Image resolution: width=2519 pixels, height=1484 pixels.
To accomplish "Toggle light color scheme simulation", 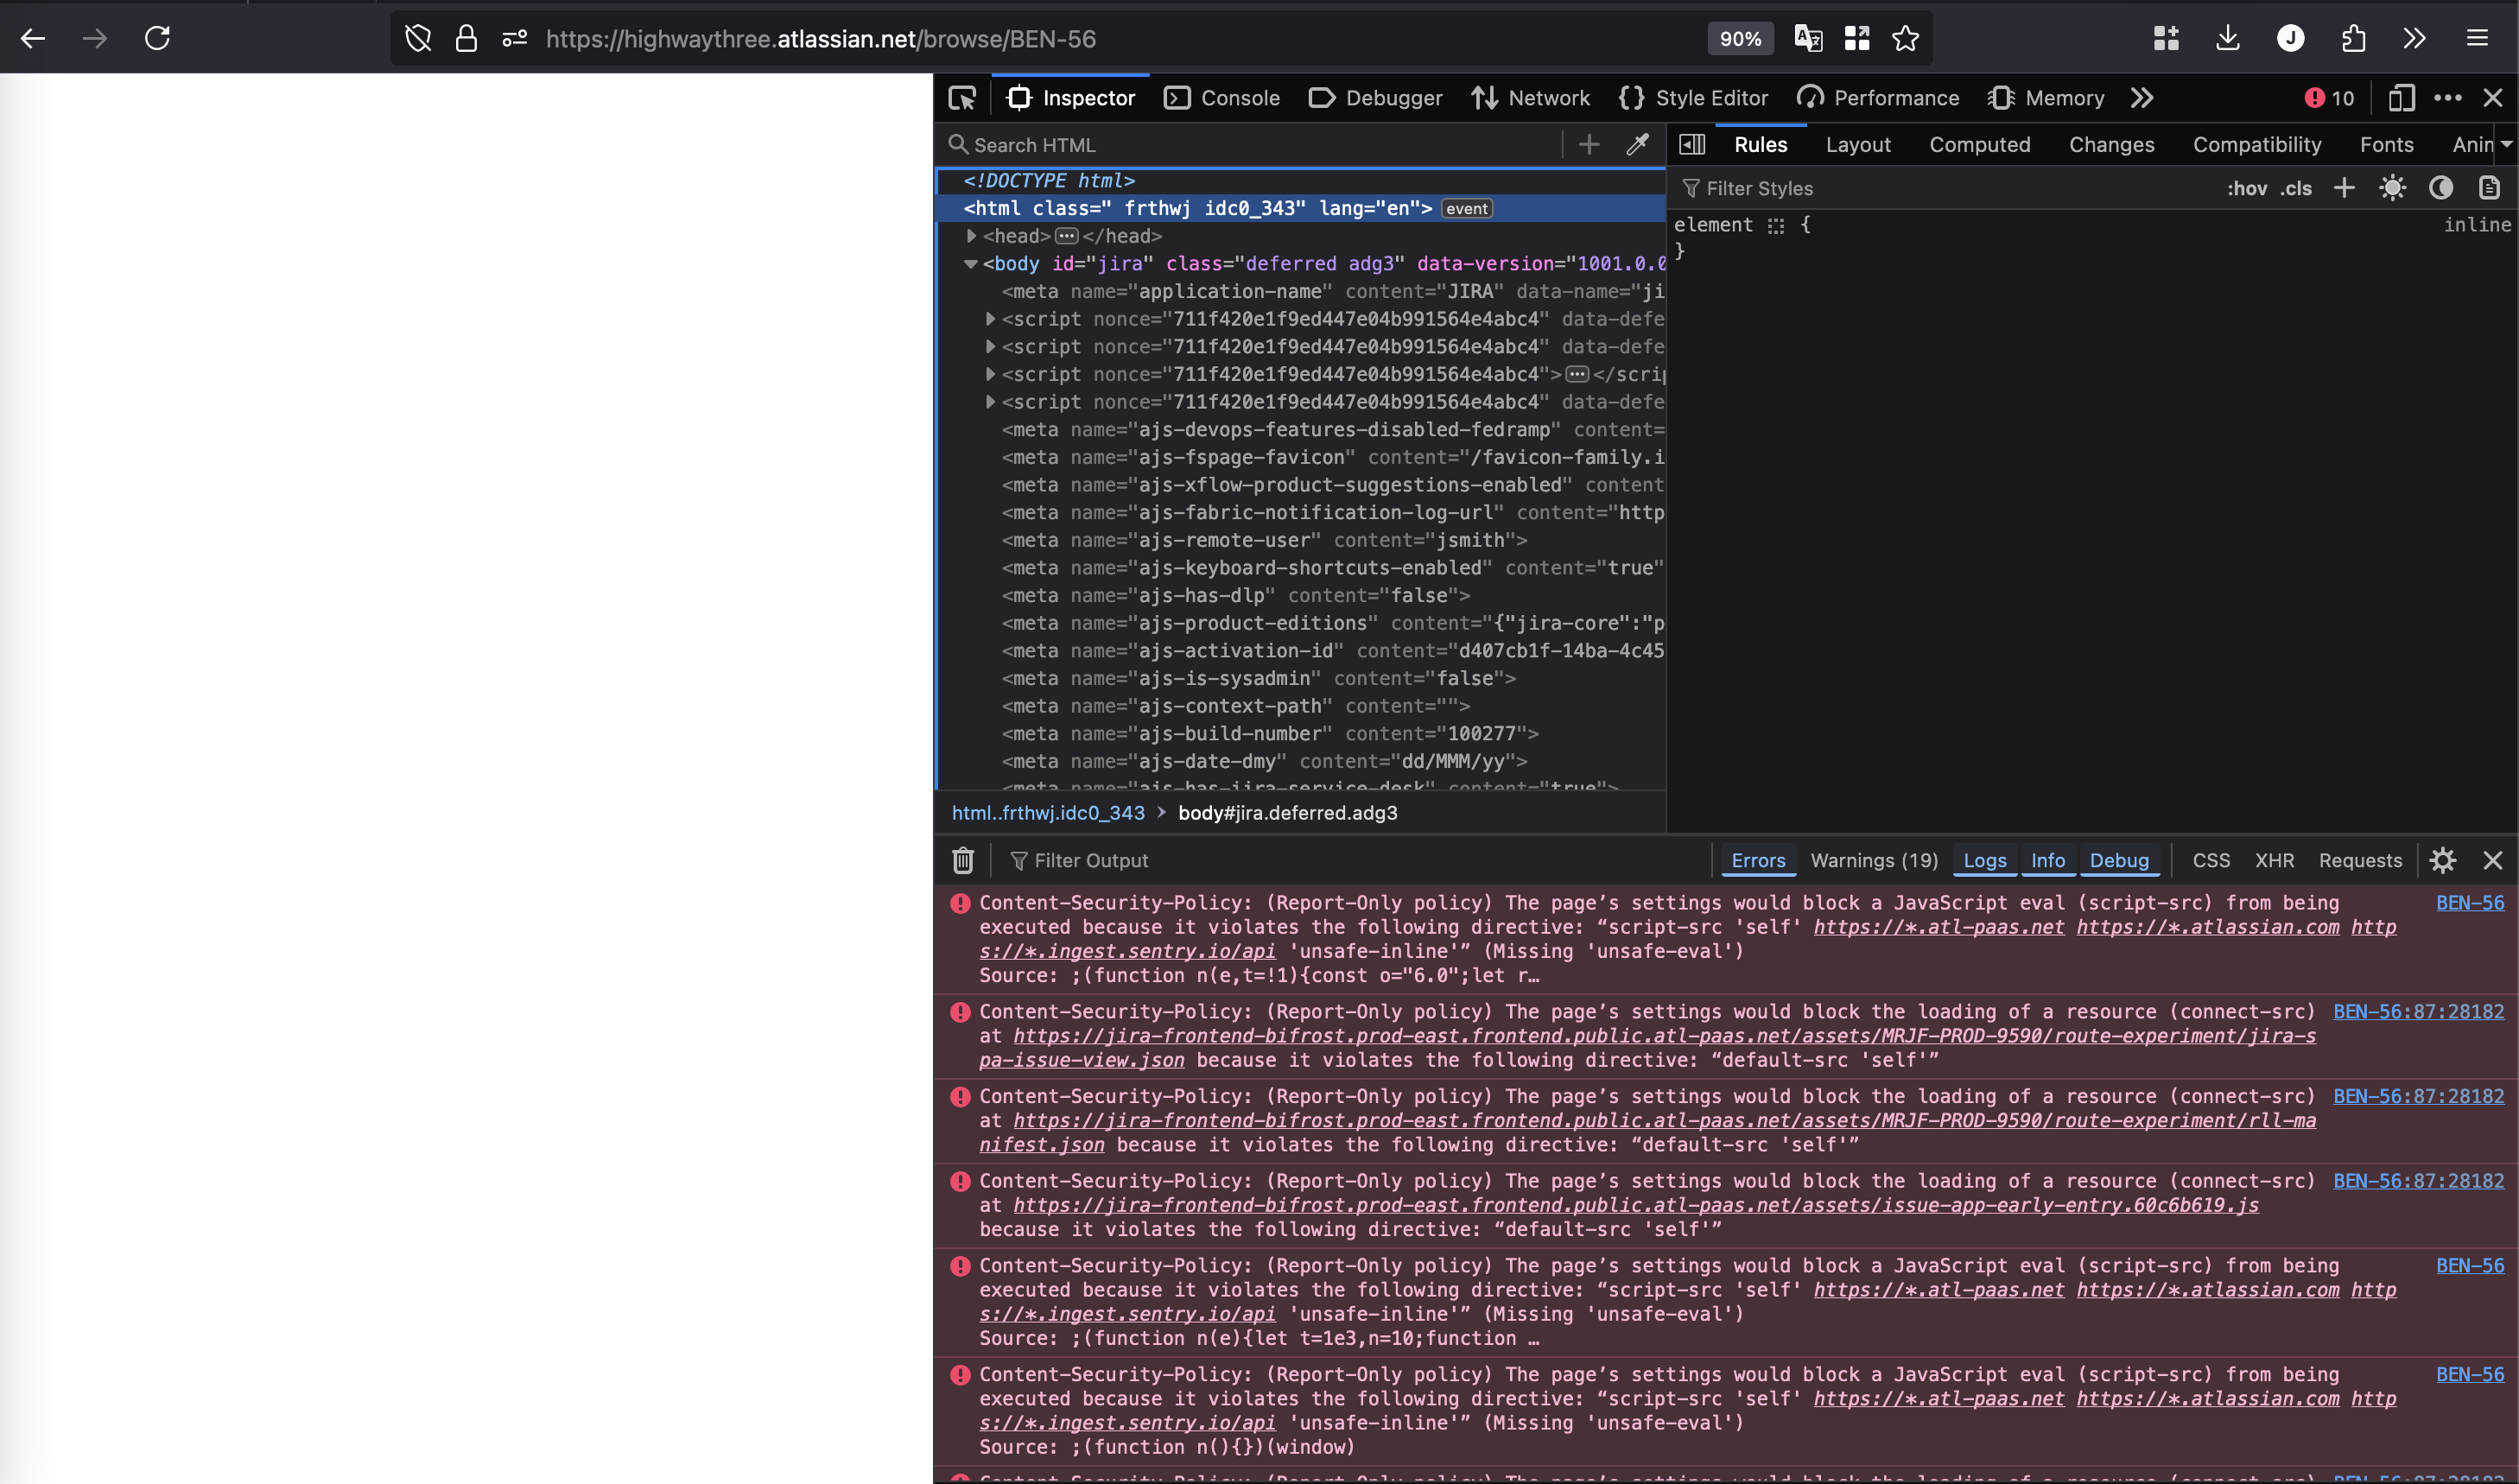I will pos(2392,188).
